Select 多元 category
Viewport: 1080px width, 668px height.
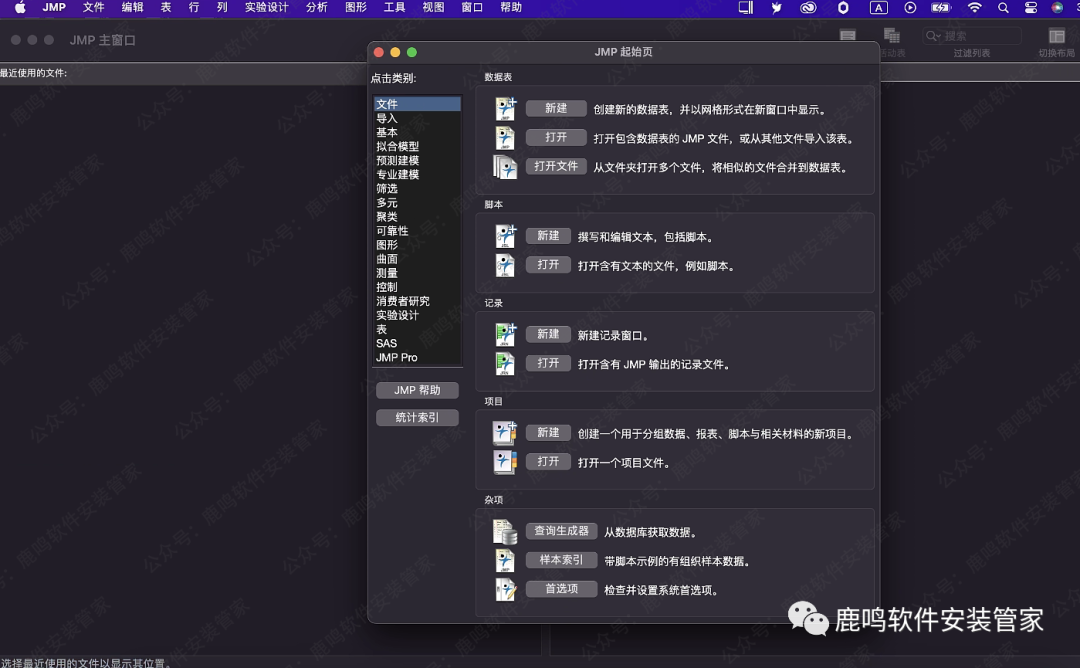[x=417, y=202]
